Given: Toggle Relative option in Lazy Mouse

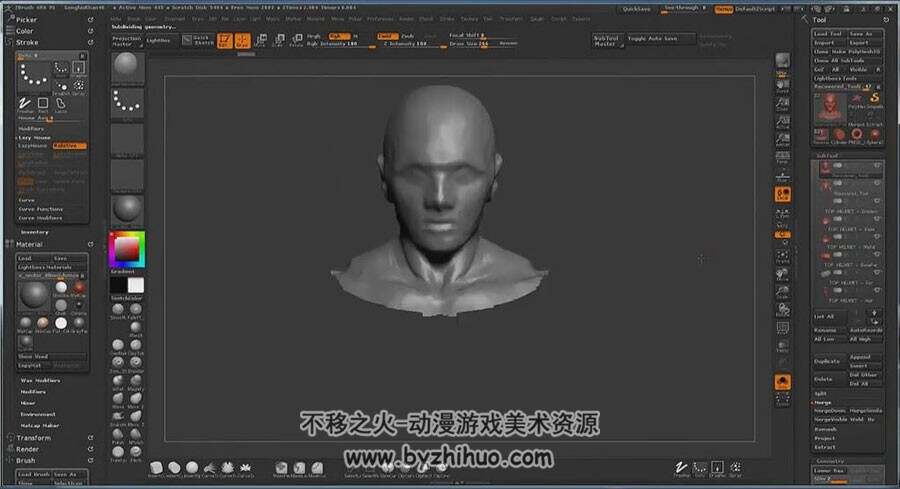Looking at the screenshot, I should pyautogui.click(x=69, y=146).
